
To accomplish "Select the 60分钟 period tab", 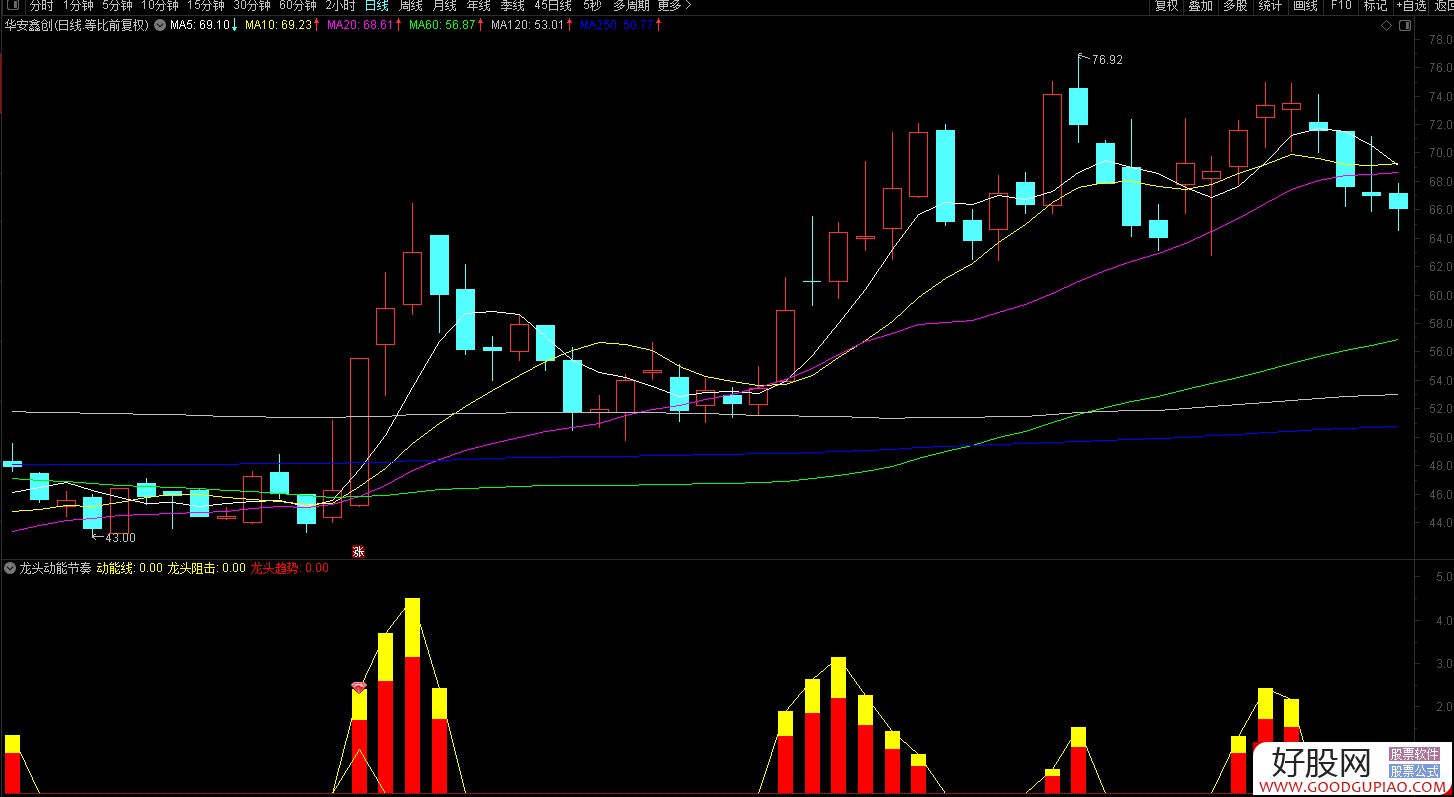I will (x=298, y=6).
